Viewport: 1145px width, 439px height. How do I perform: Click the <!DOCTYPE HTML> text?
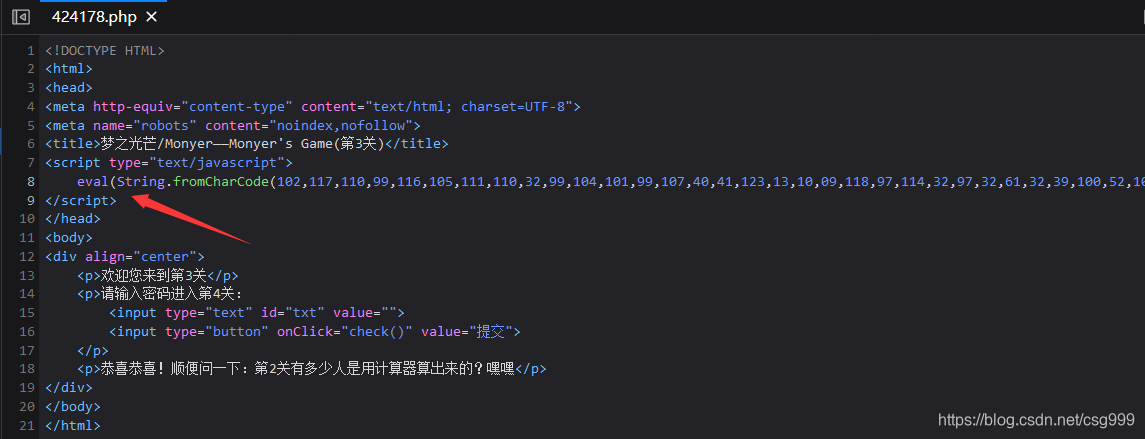105,50
